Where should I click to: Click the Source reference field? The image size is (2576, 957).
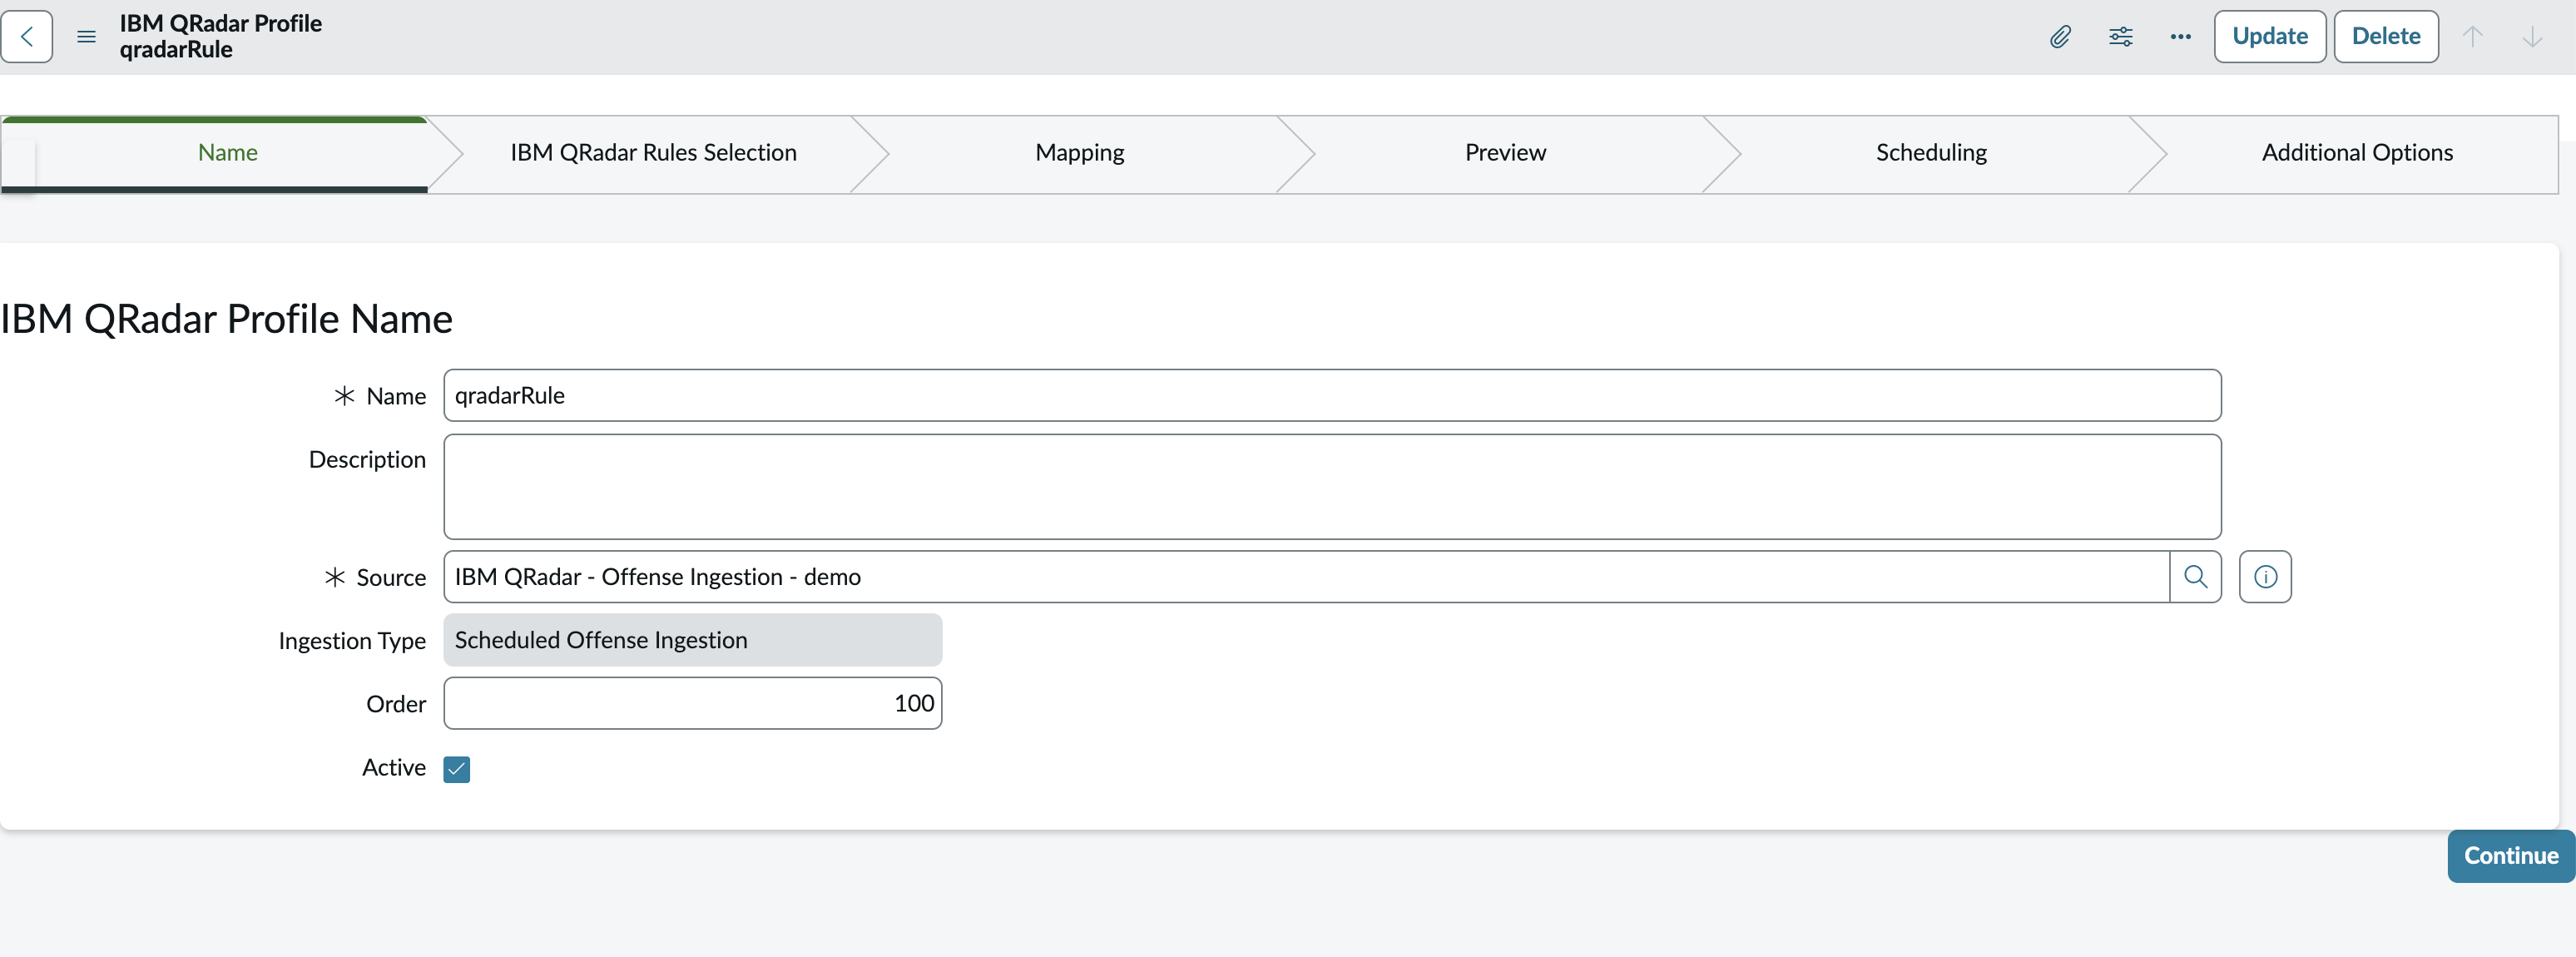(x=1306, y=577)
